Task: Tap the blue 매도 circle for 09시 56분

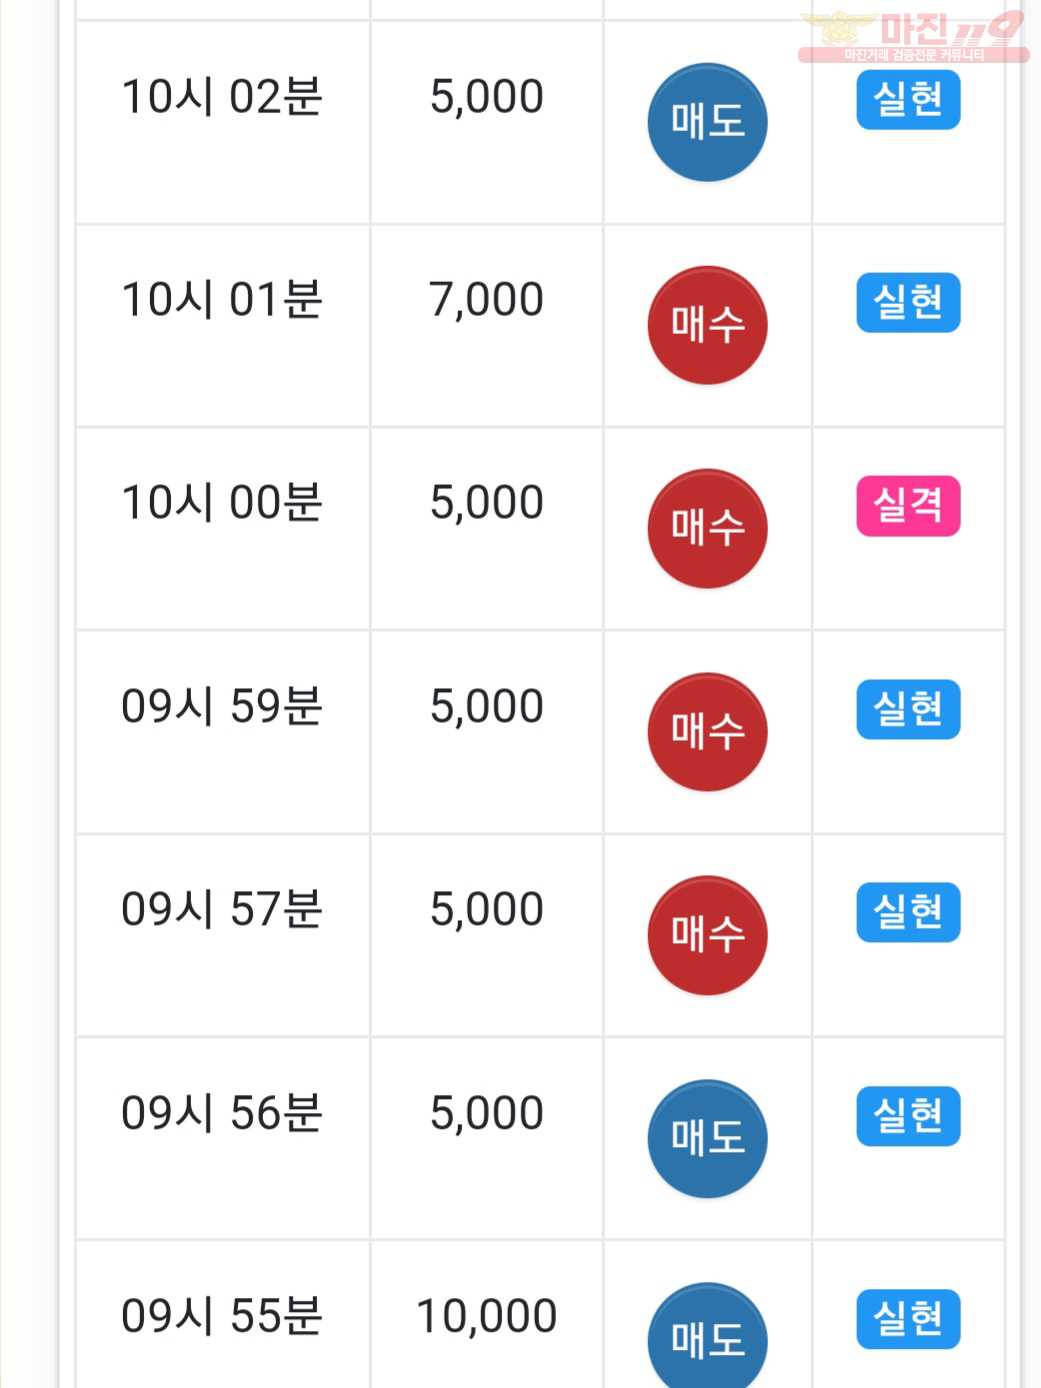Action: pyautogui.click(x=707, y=1138)
